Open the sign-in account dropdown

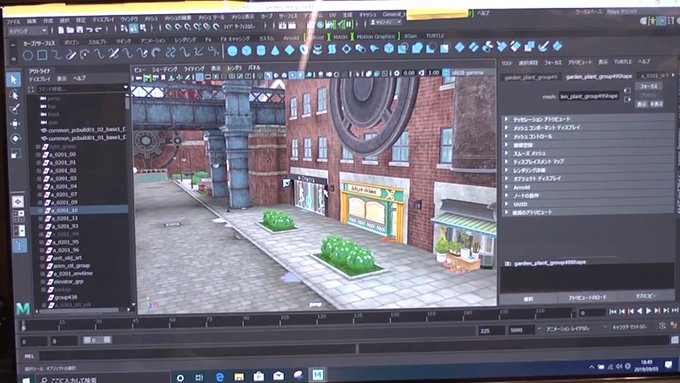point(386,22)
